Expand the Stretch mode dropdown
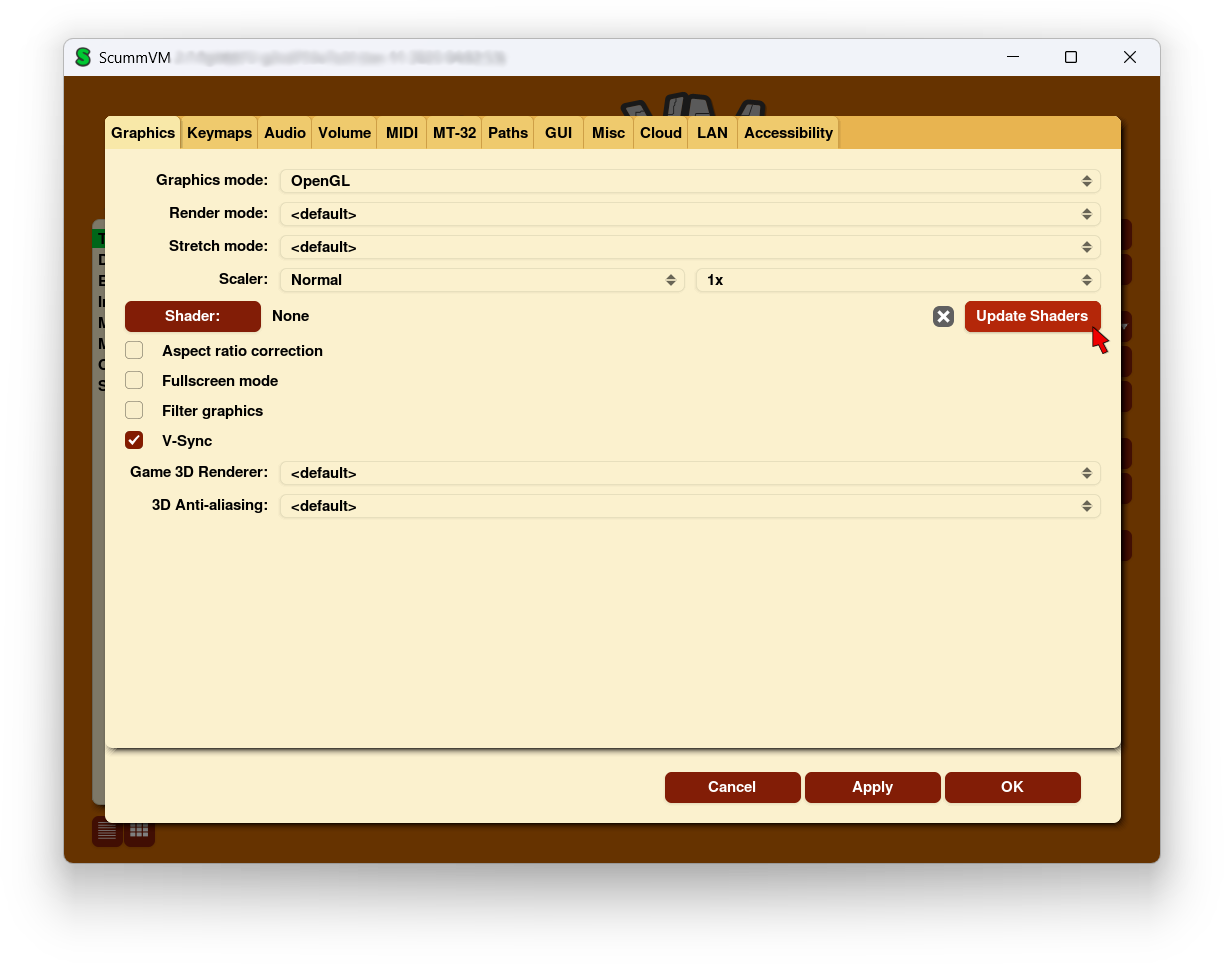The width and height of the screenshot is (1224, 964). pos(689,247)
